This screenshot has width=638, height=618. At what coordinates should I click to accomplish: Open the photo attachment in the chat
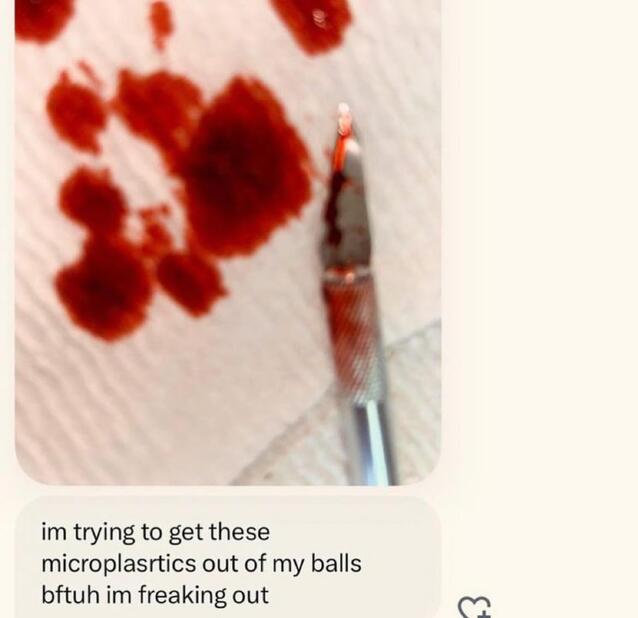(x=228, y=240)
